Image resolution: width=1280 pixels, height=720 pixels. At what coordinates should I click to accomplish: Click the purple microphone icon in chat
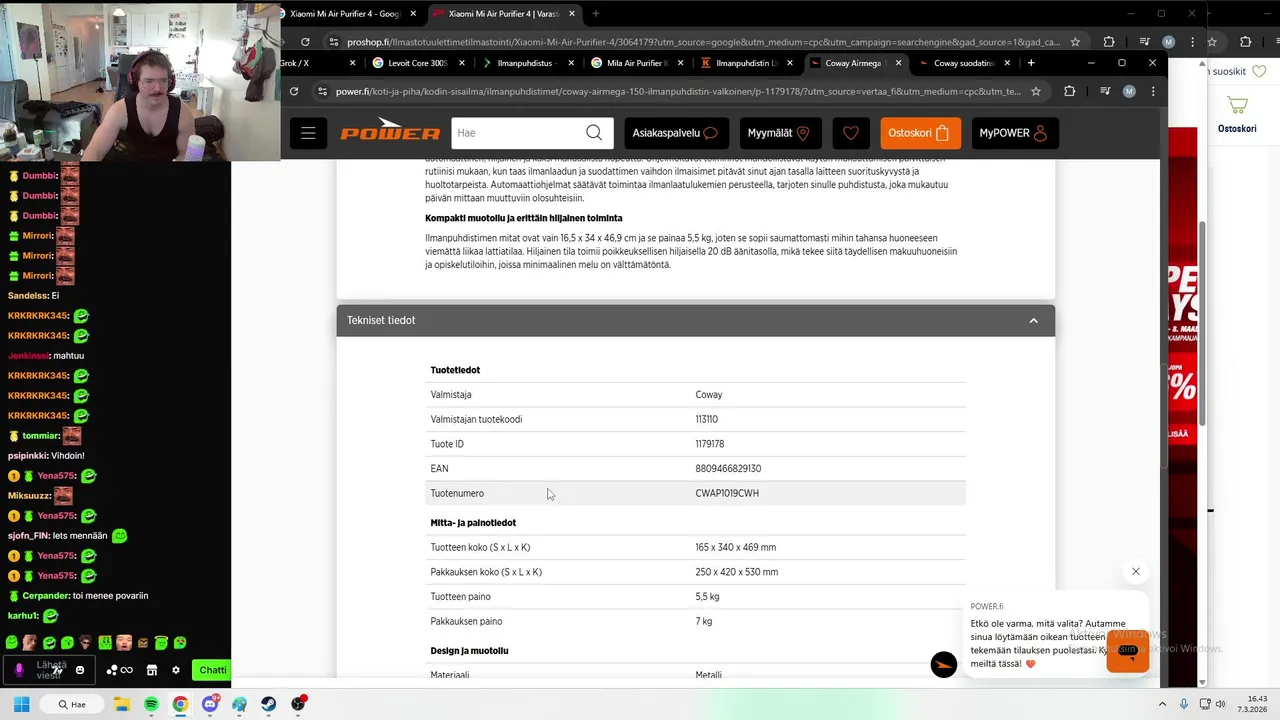19,670
